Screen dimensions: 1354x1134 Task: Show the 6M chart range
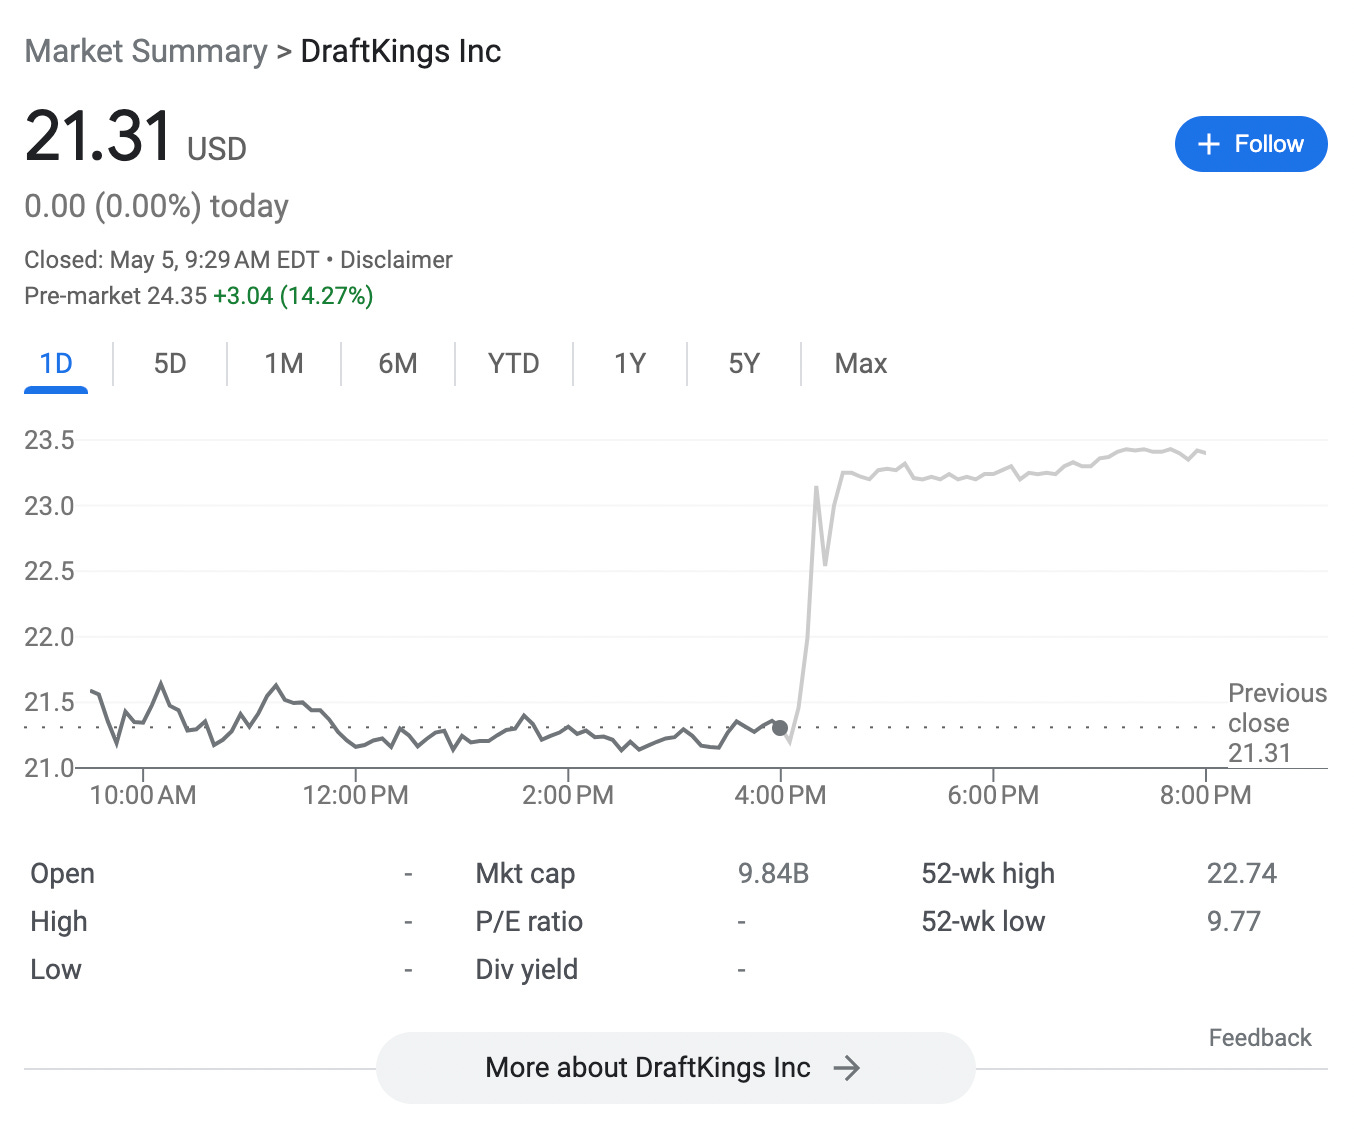(398, 363)
